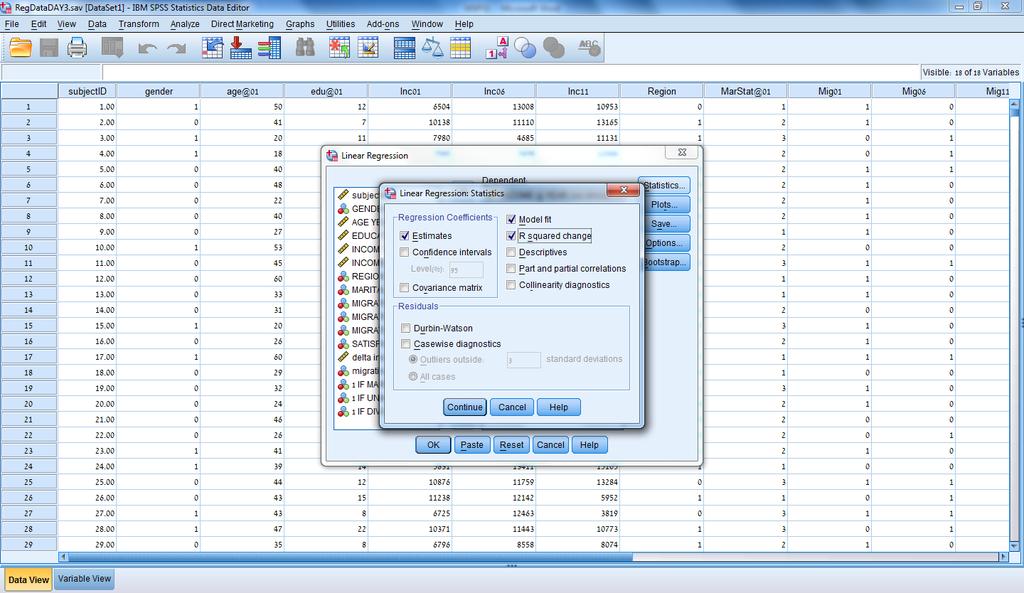This screenshot has width=1024, height=593.
Task: Open the Data menu
Action: click(97, 24)
